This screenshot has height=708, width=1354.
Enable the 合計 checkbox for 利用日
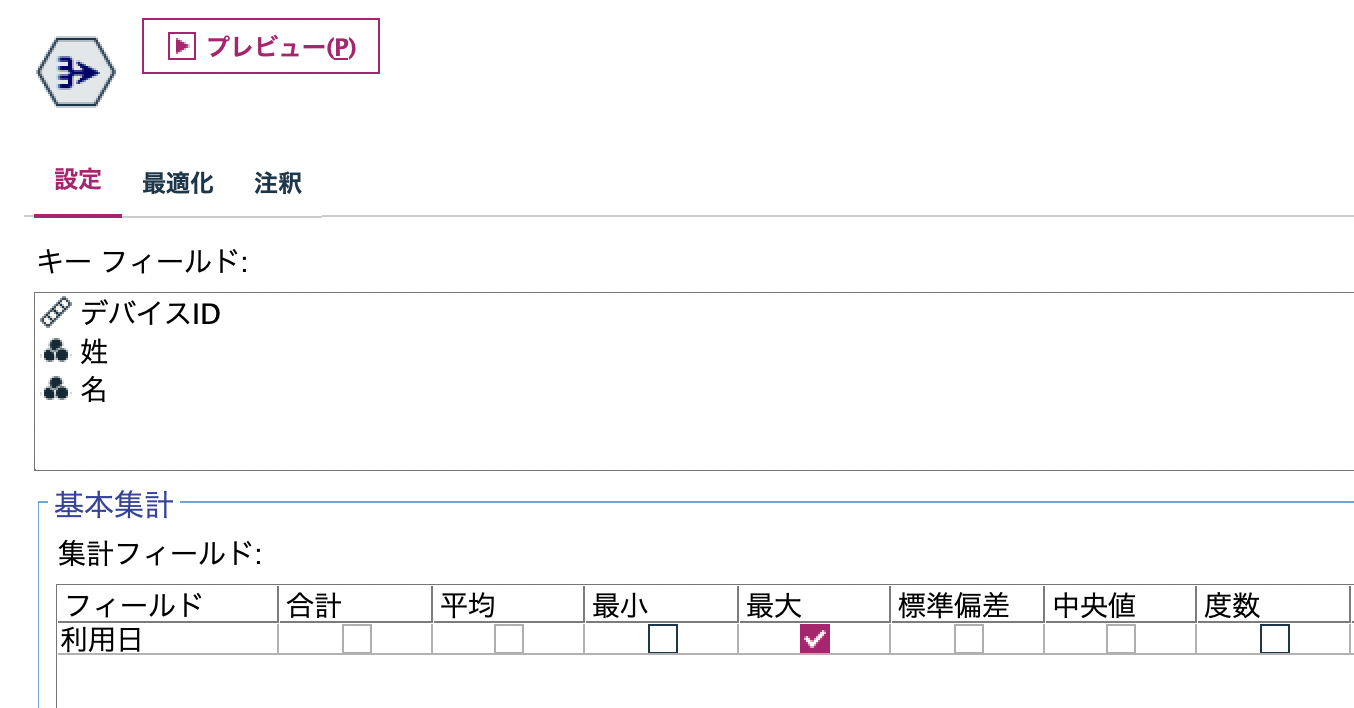coord(358,637)
